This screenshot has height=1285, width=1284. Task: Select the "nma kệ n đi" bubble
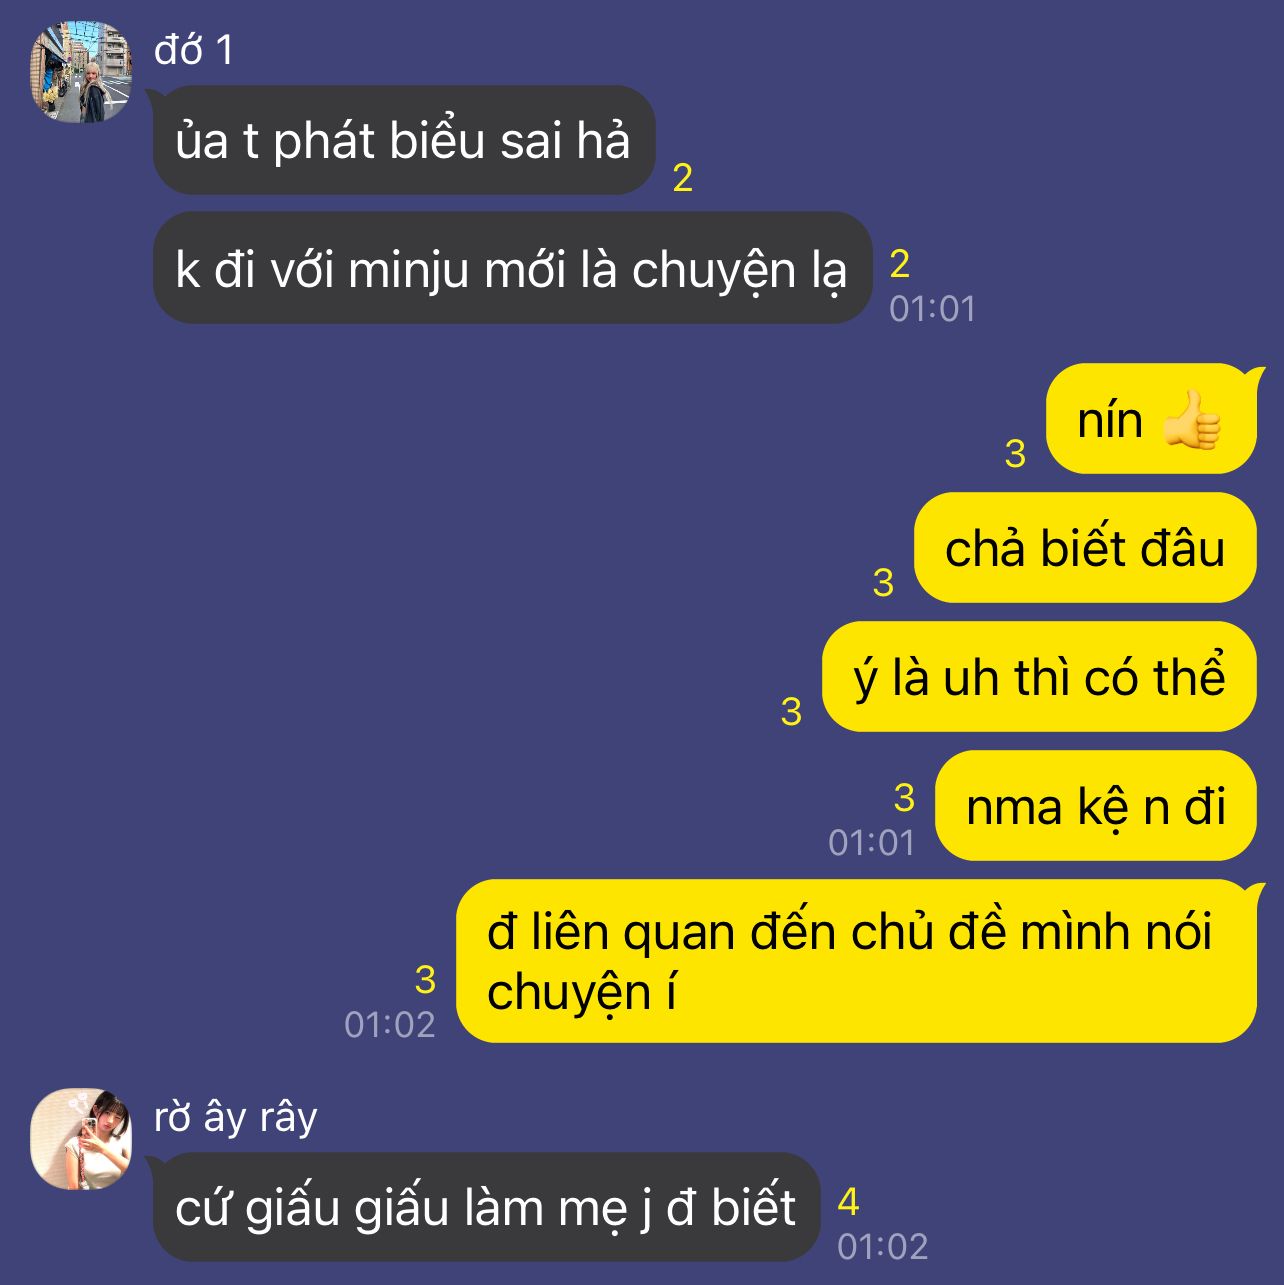pos(1096,806)
